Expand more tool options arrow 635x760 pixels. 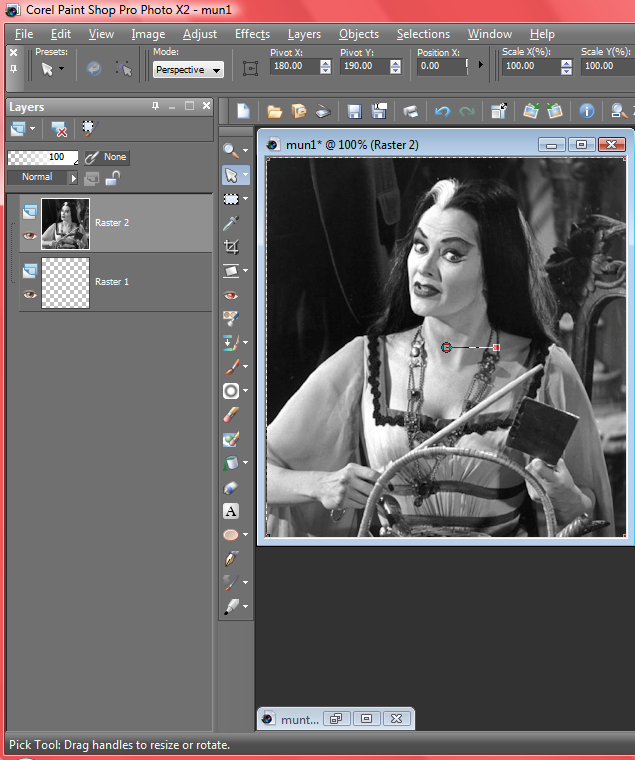pyautogui.click(x=480, y=64)
